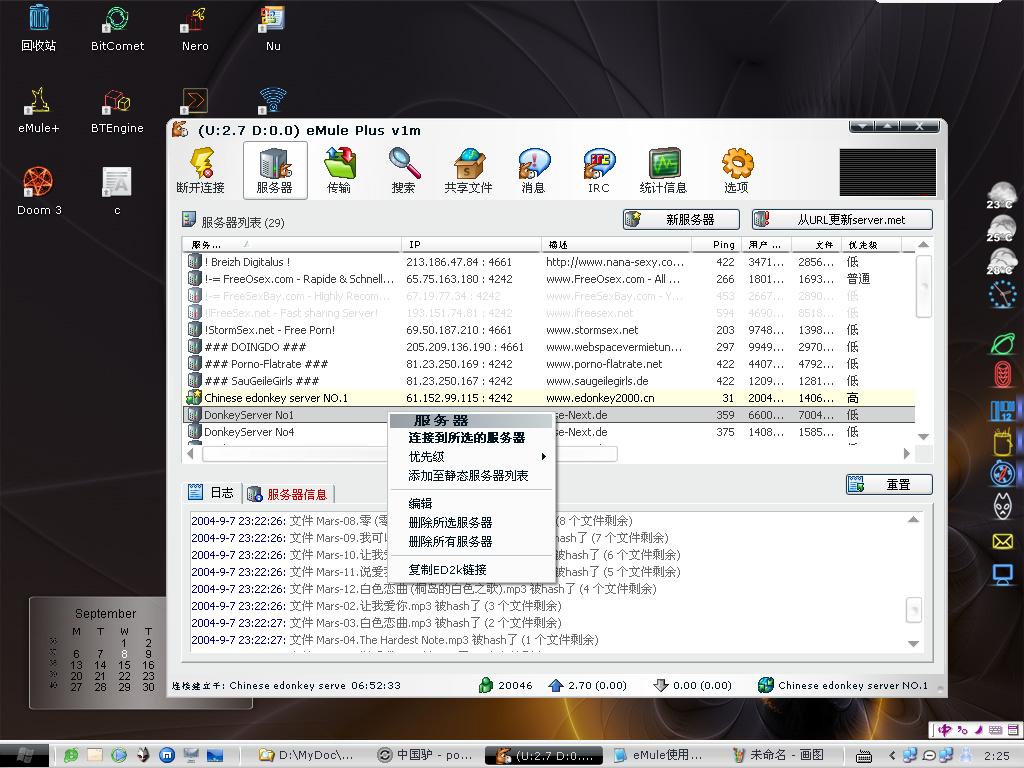Choose Delete all servers (删除所有服务器)

click(x=450, y=542)
